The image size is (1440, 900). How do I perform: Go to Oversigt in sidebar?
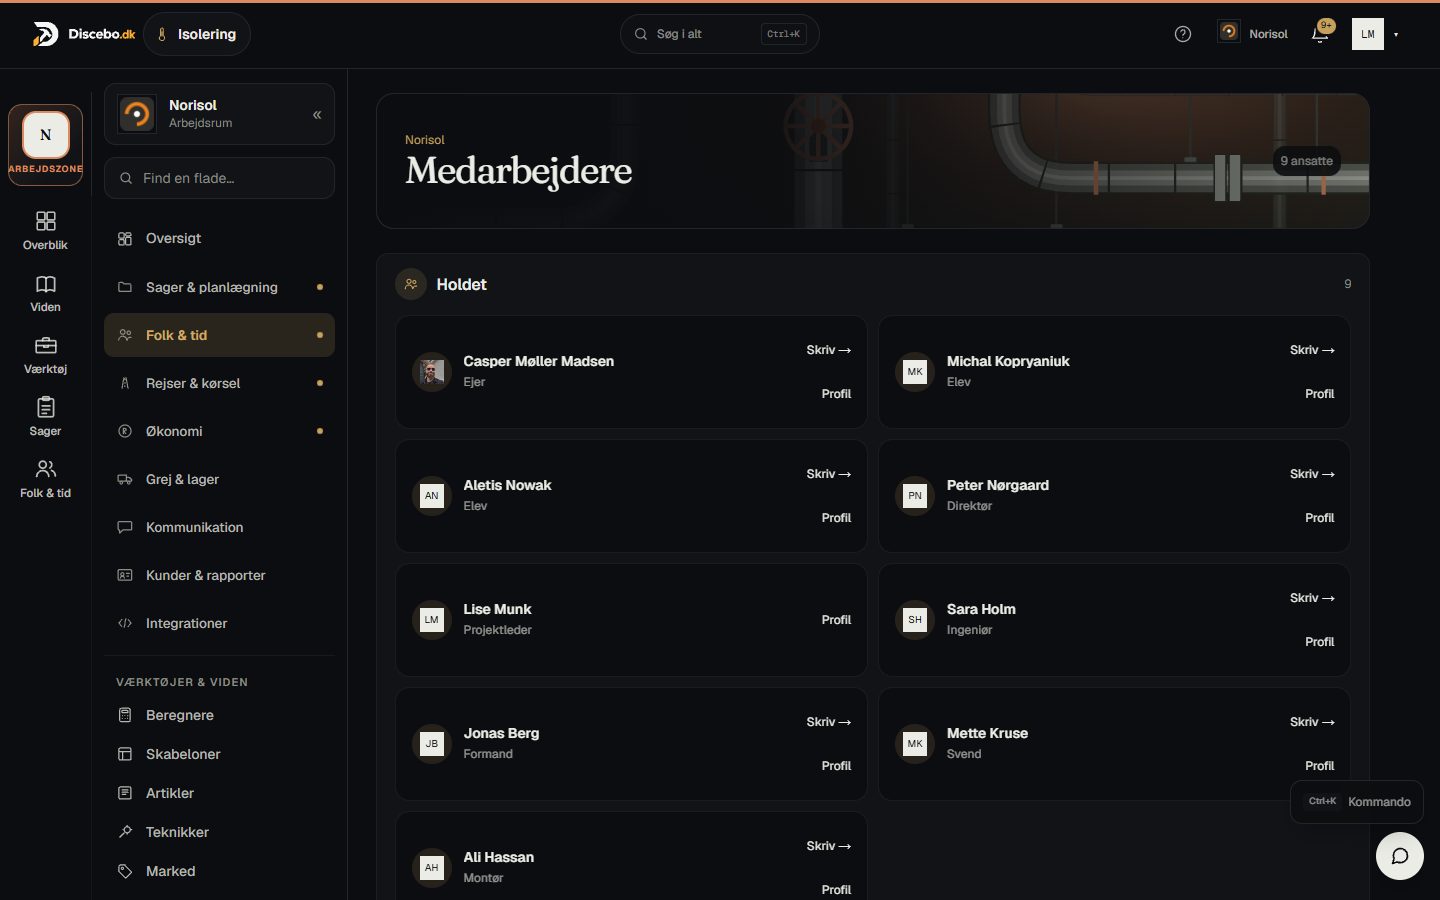[x=219, y=239]
